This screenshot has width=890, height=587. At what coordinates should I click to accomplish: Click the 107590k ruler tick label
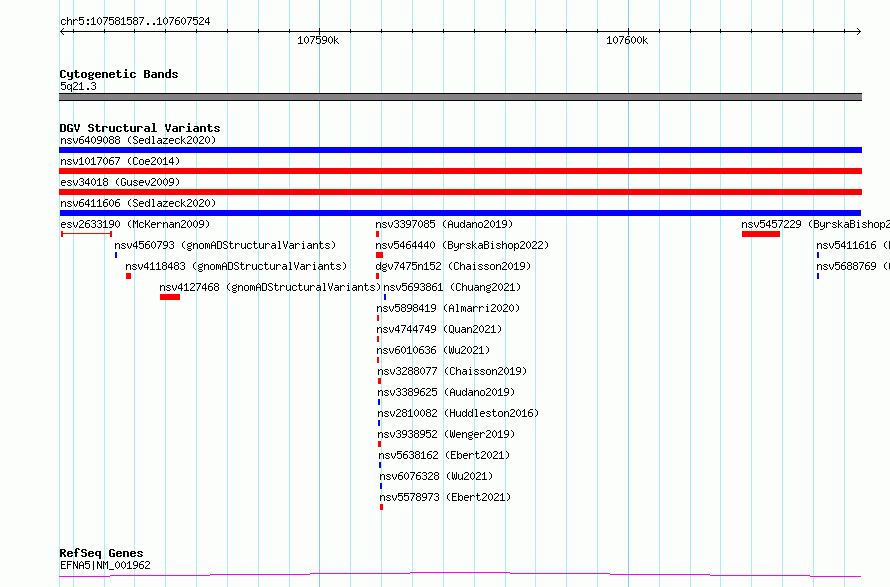(318, 40)
